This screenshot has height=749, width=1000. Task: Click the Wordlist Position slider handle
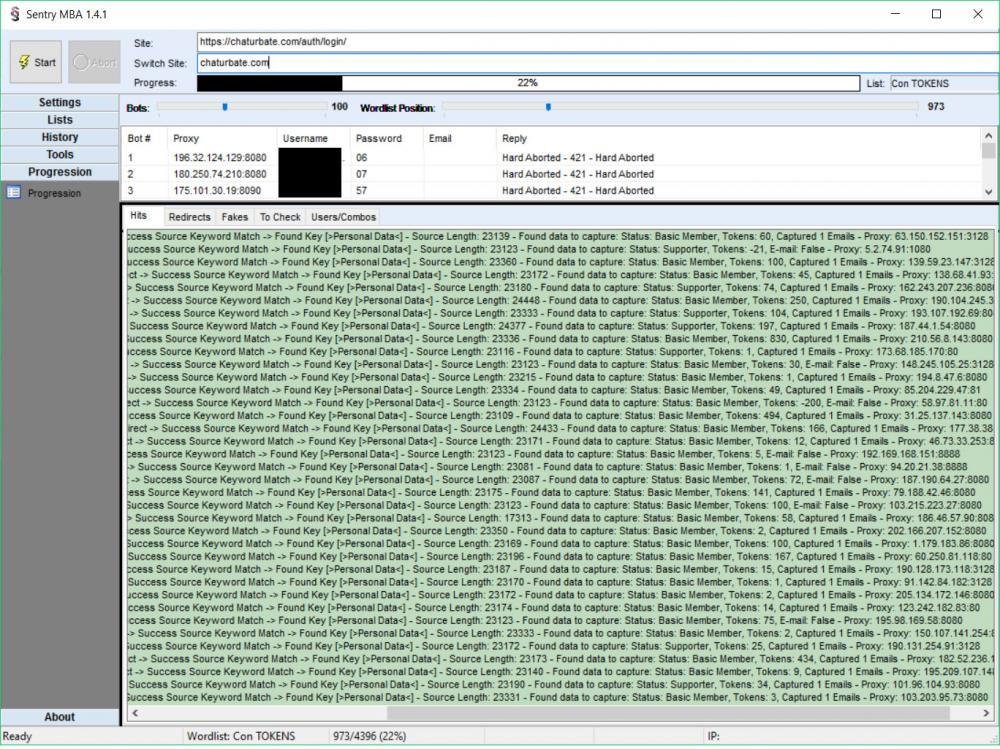click(548, 107)
